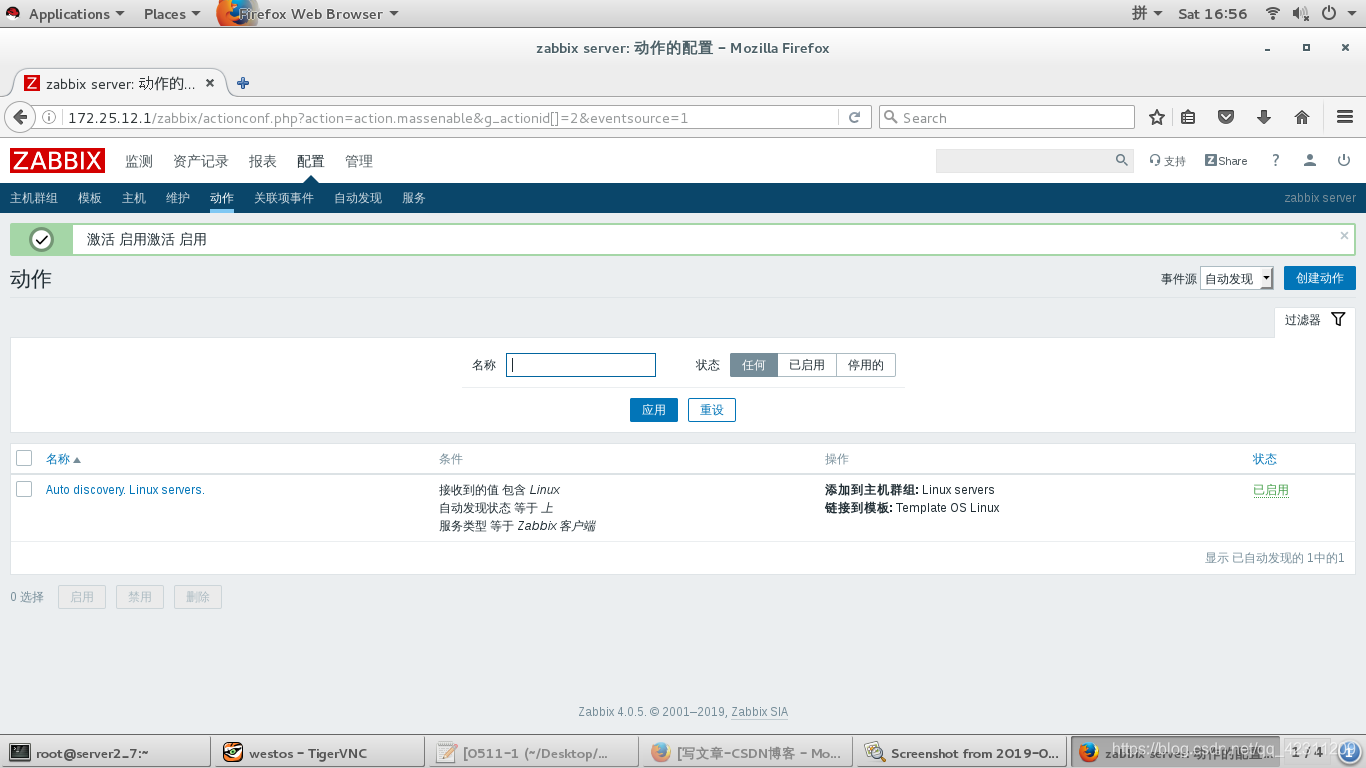Switch to the 关联项事件 submenu
The width and height of the screenshot is (1366, 768).
[284, 198]
